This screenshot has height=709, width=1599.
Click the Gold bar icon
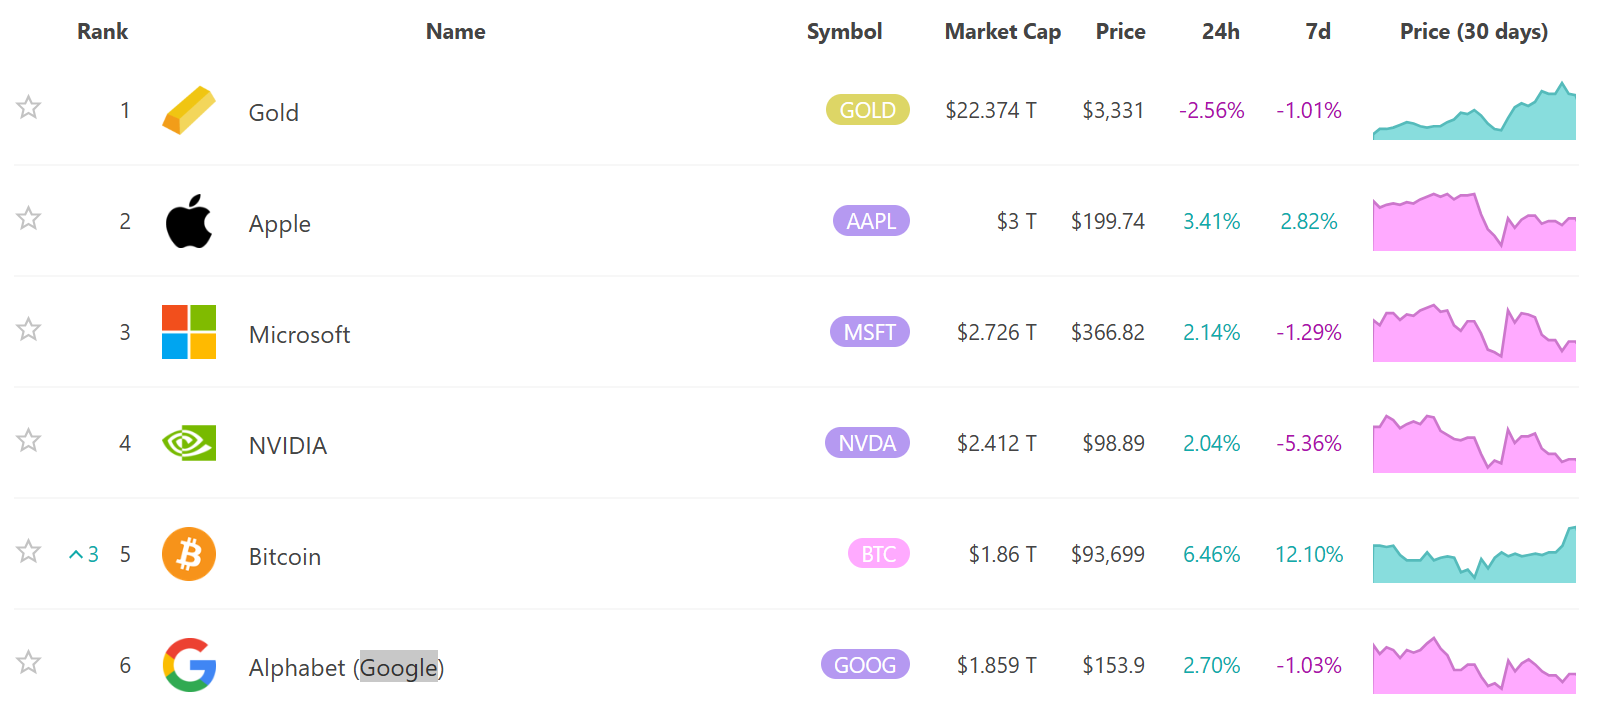[x=189, y=110]
